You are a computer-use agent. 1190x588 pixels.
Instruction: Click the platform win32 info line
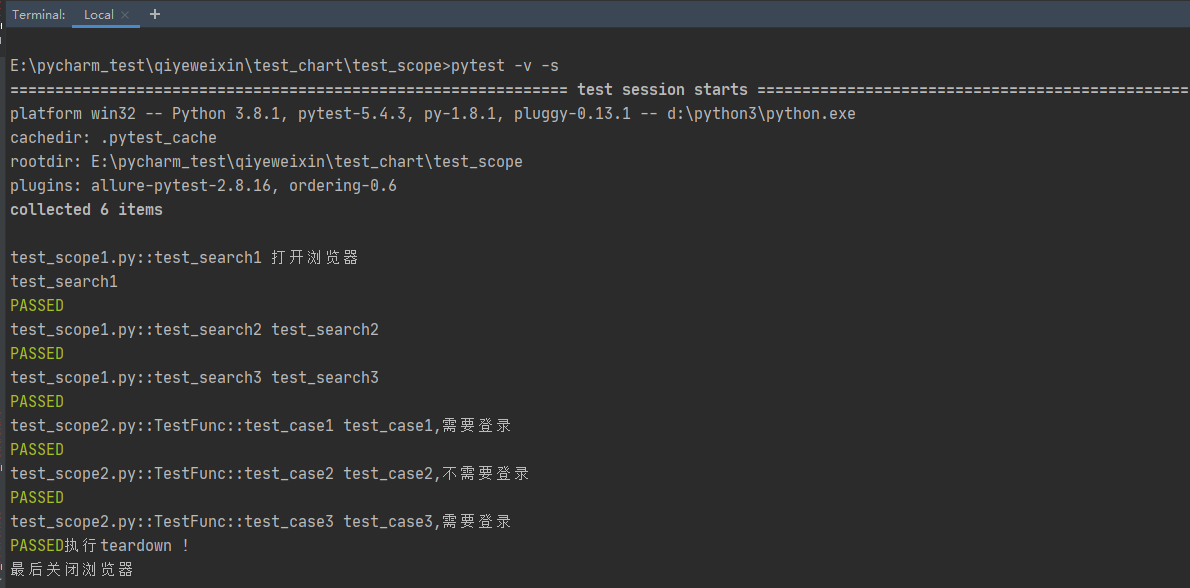coord(432,114)
